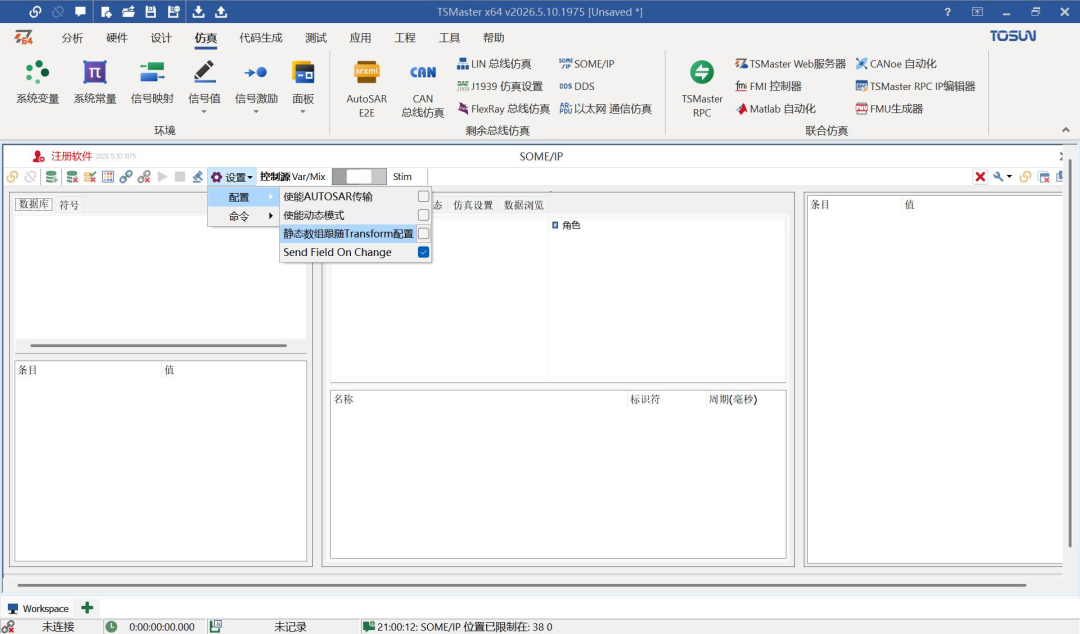Screen dimensions: 1080x634
Task: Open 系统常量 system constants
Action: click(95, 82)
